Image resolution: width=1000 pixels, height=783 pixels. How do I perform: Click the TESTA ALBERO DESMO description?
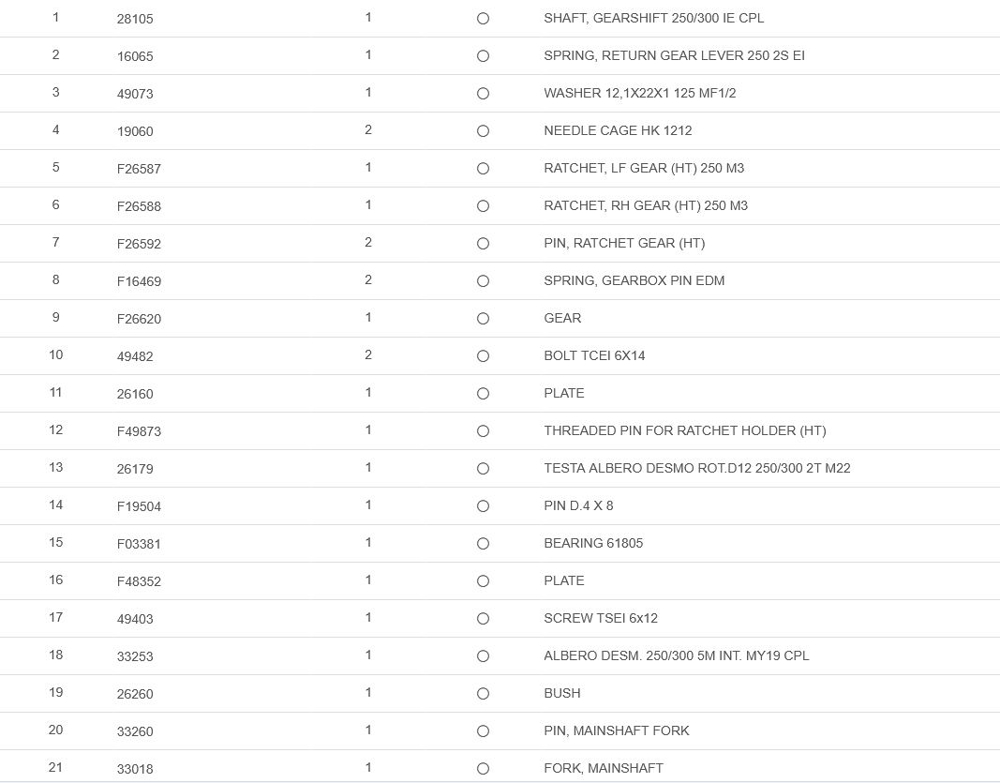697,468
